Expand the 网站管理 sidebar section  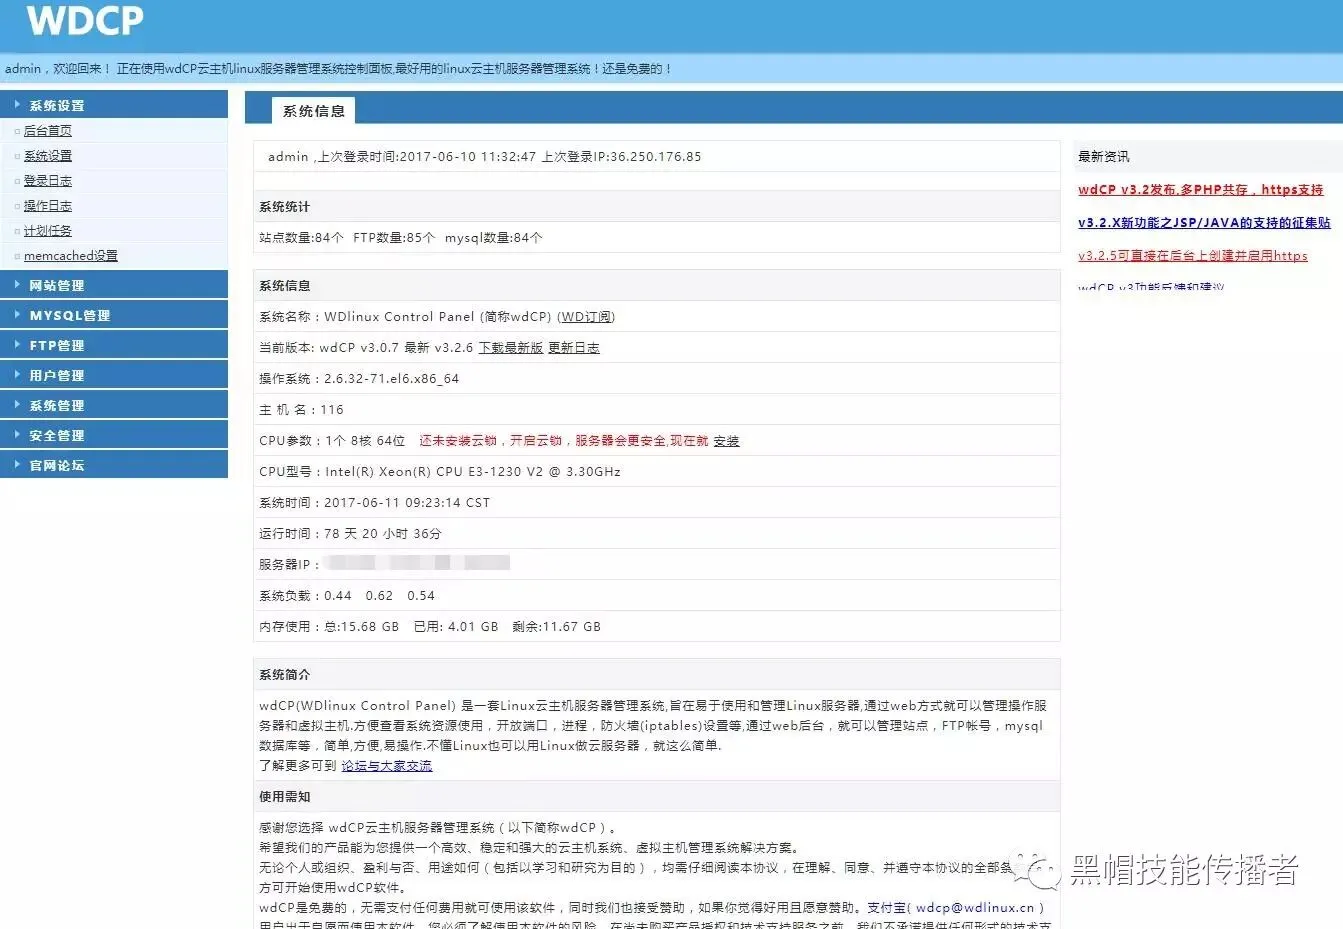pyautogui.click(x=114, y=285)
